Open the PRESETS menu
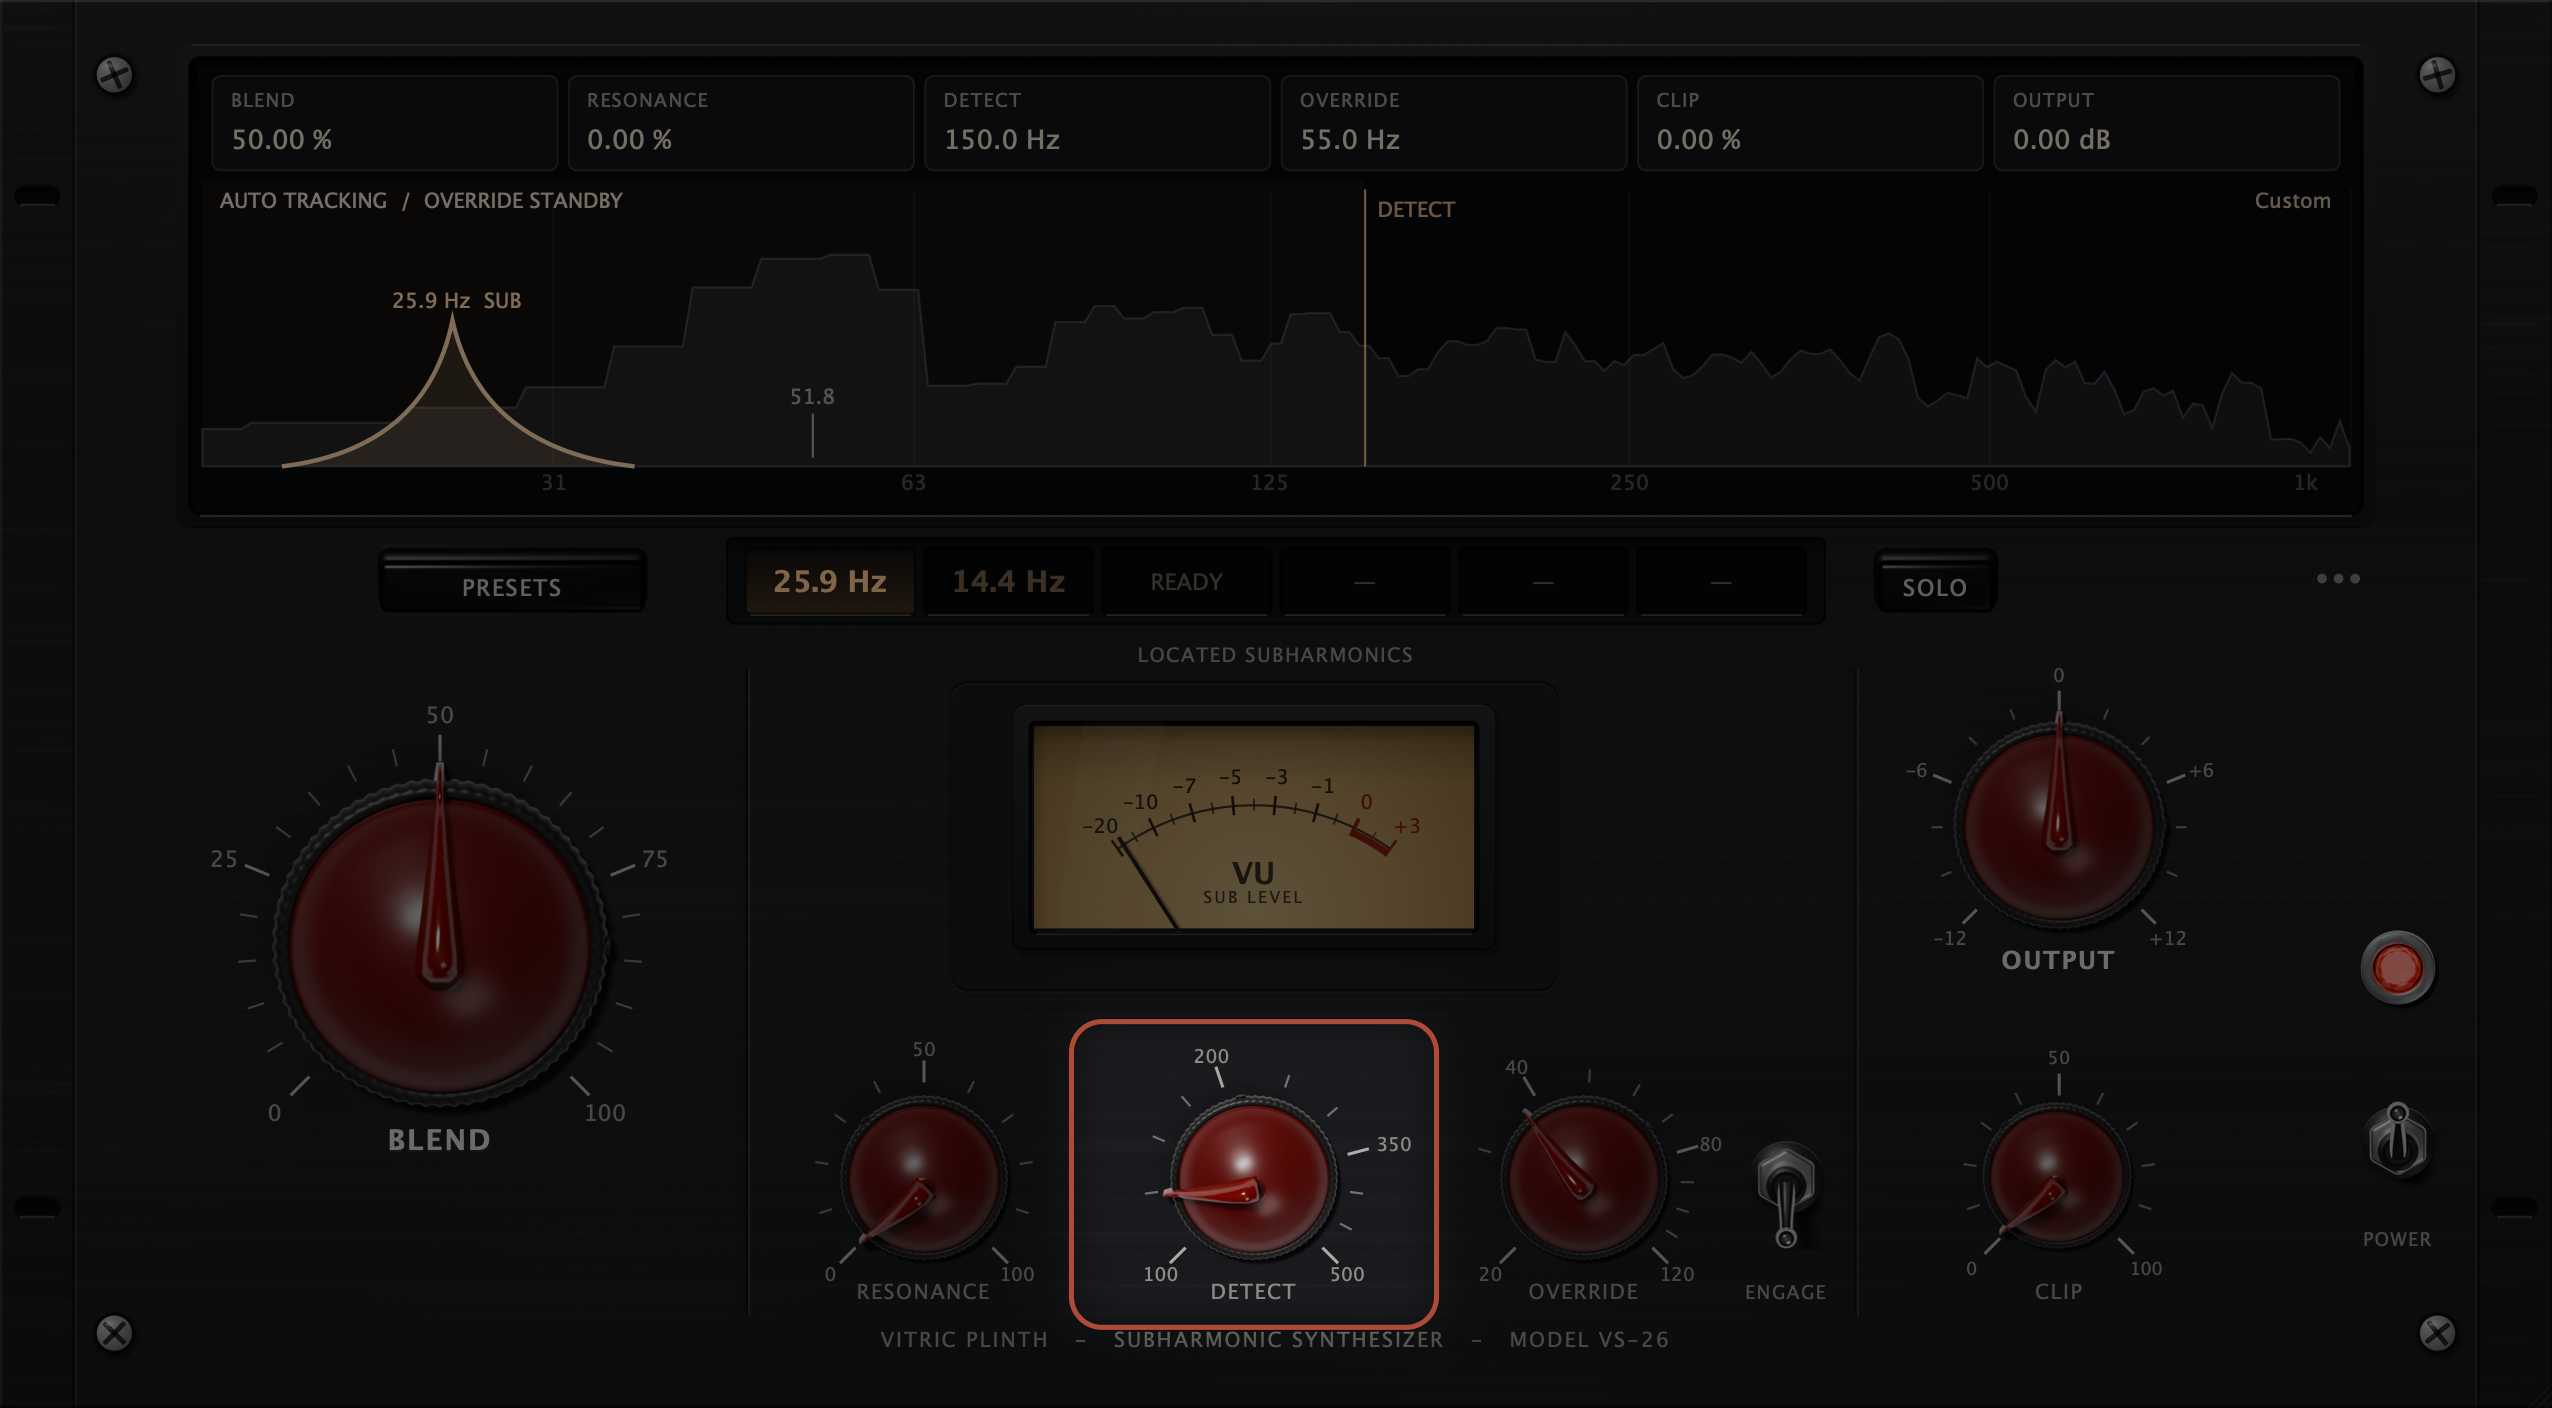Image resolution: width=2552 pixels, height=1408 pixels. (512, 581)
